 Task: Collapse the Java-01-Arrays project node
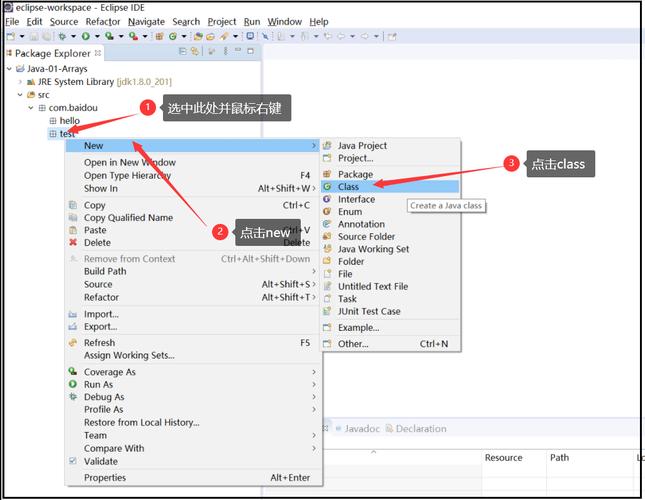point(9,69)
